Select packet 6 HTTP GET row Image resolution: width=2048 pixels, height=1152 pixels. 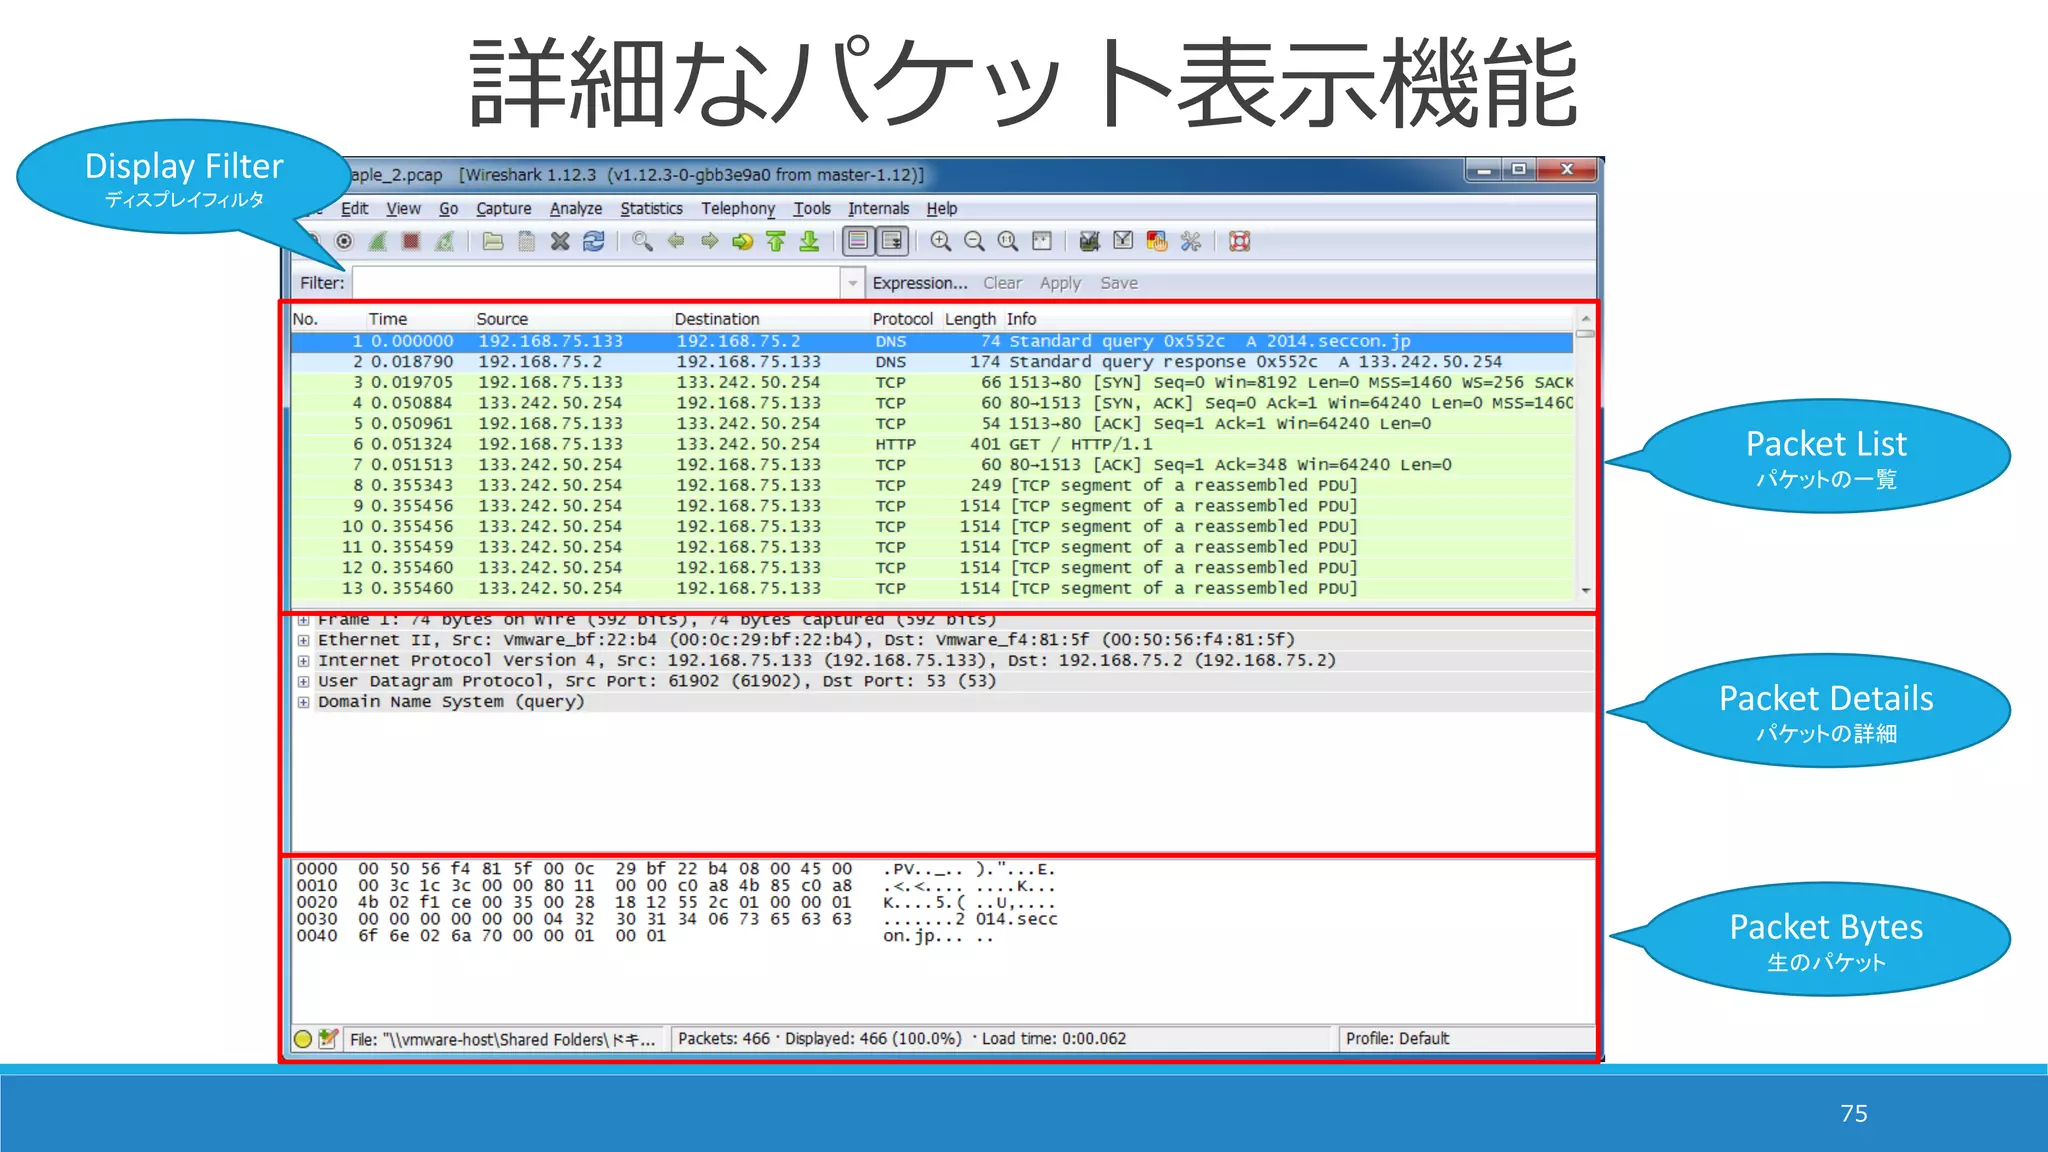932,444
